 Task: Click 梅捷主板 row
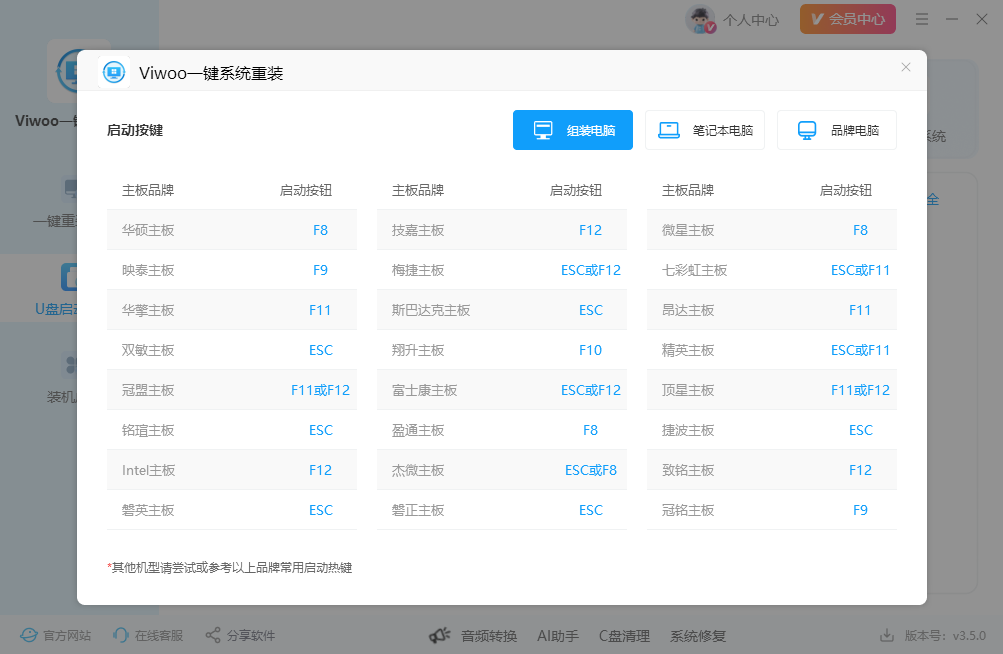[502, 270]
